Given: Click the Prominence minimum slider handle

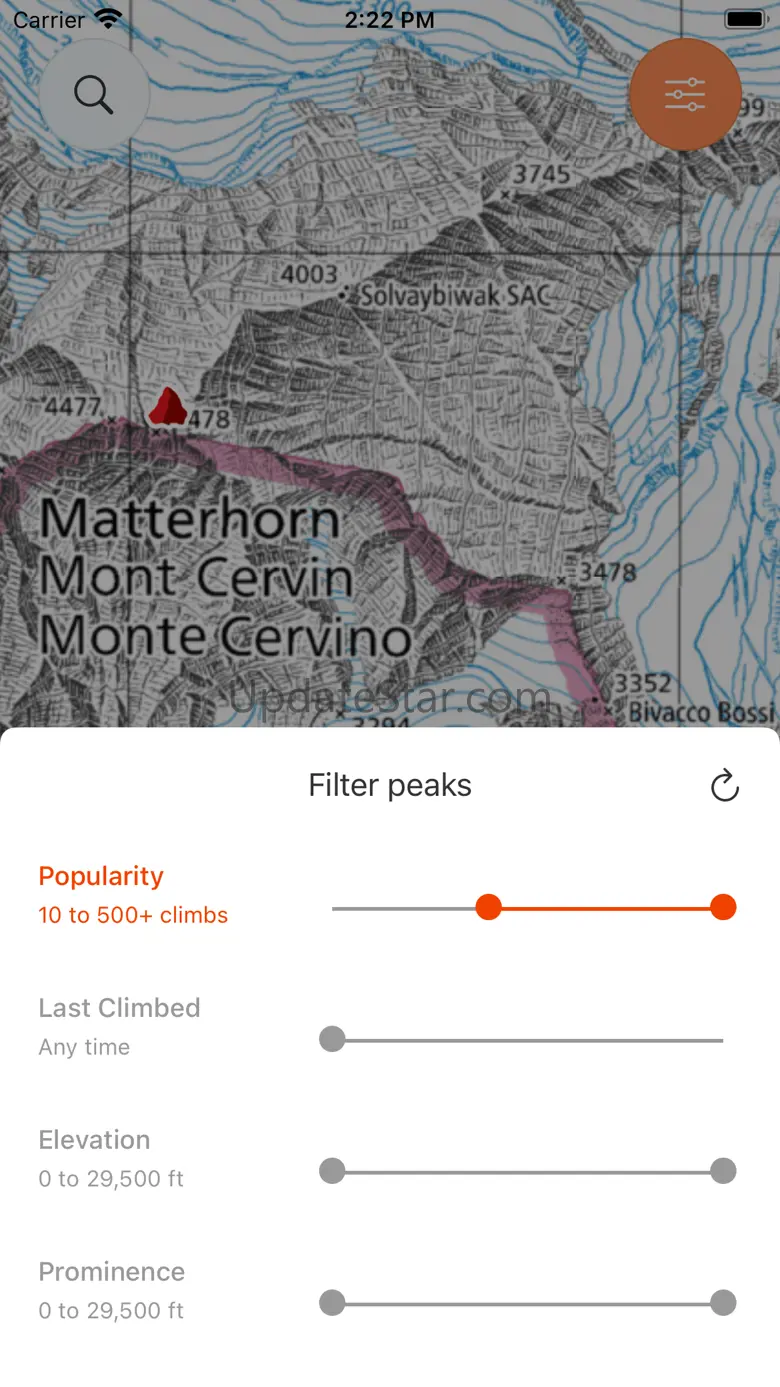Looking at the screenshot, I should [x=332, y=1303].
